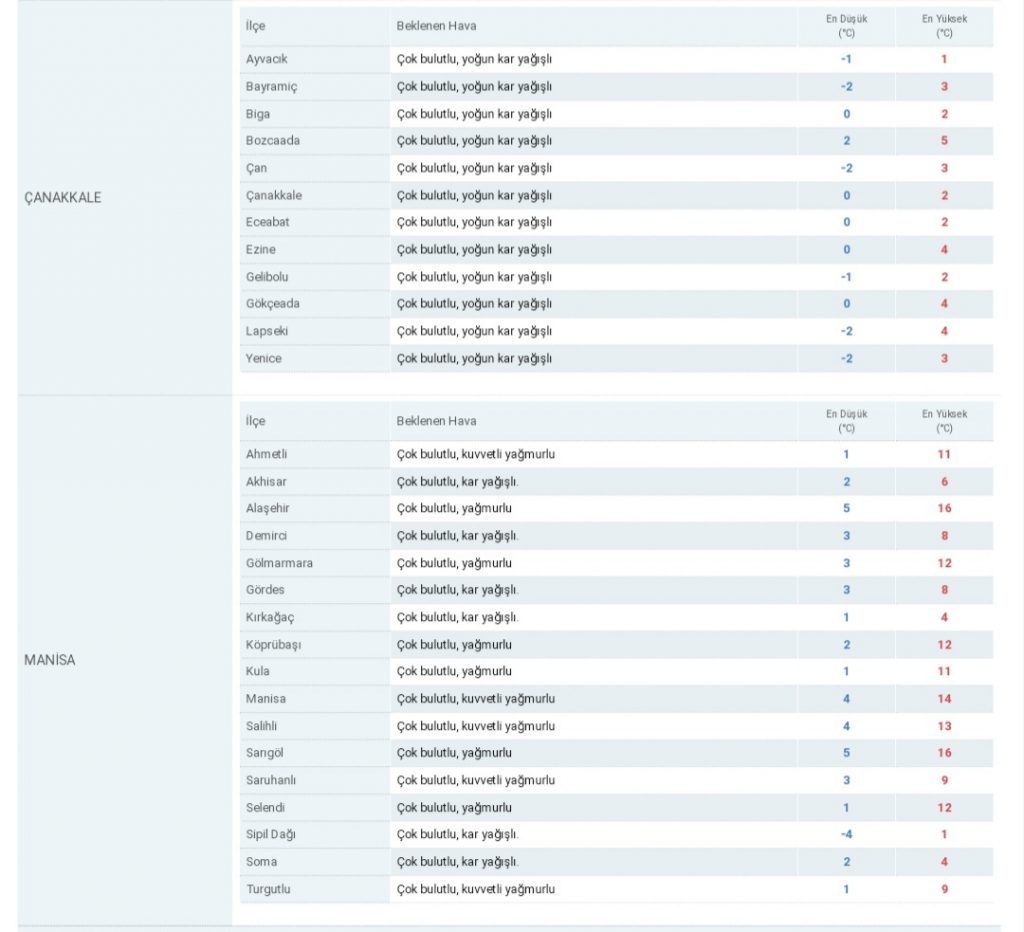
Task: Click the Alaşehir district name
Action: coord(267,508)
